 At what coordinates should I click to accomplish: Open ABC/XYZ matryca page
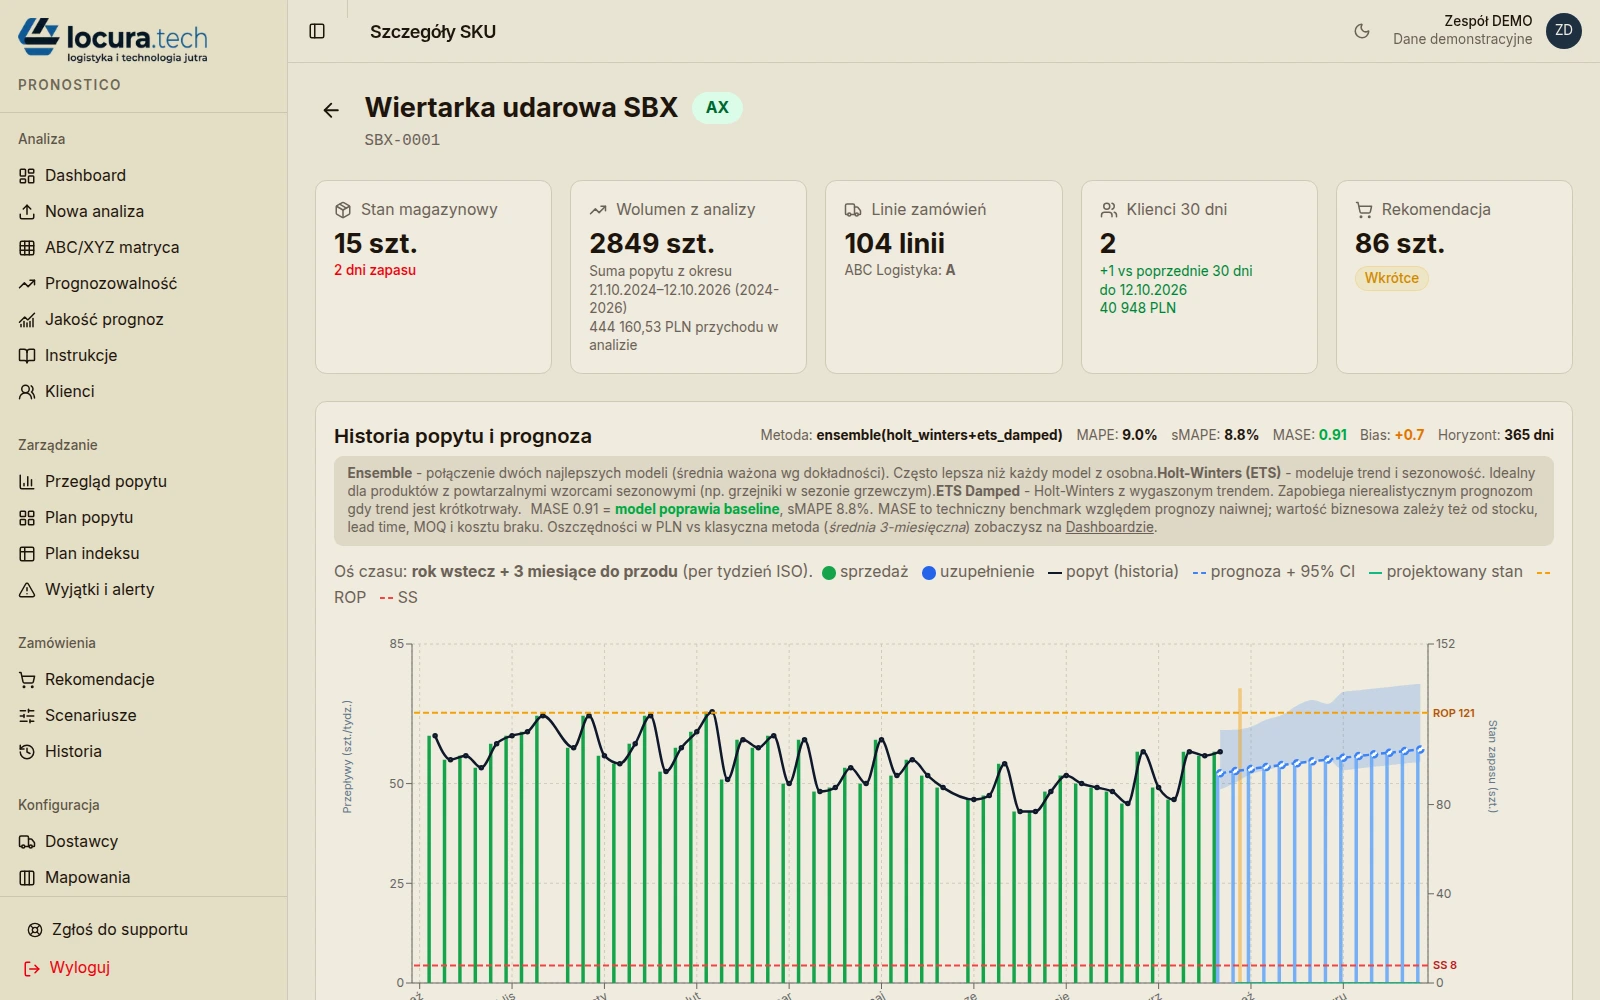click(x=143, y=247)
